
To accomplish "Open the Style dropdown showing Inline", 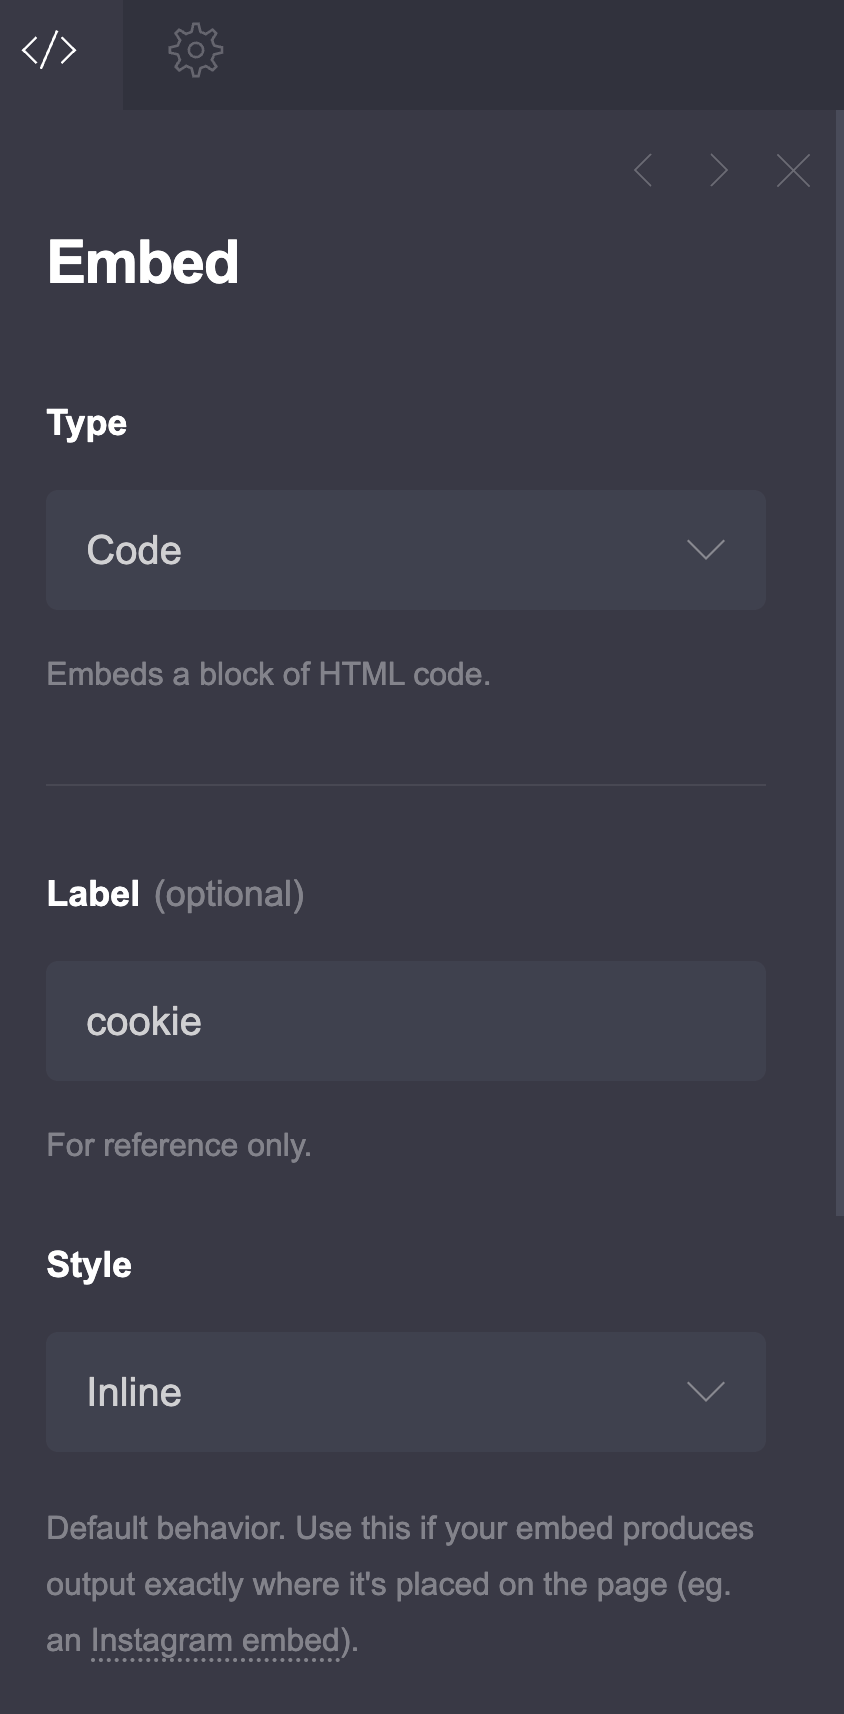I will pyautogui.click(x=405, y=1391).
